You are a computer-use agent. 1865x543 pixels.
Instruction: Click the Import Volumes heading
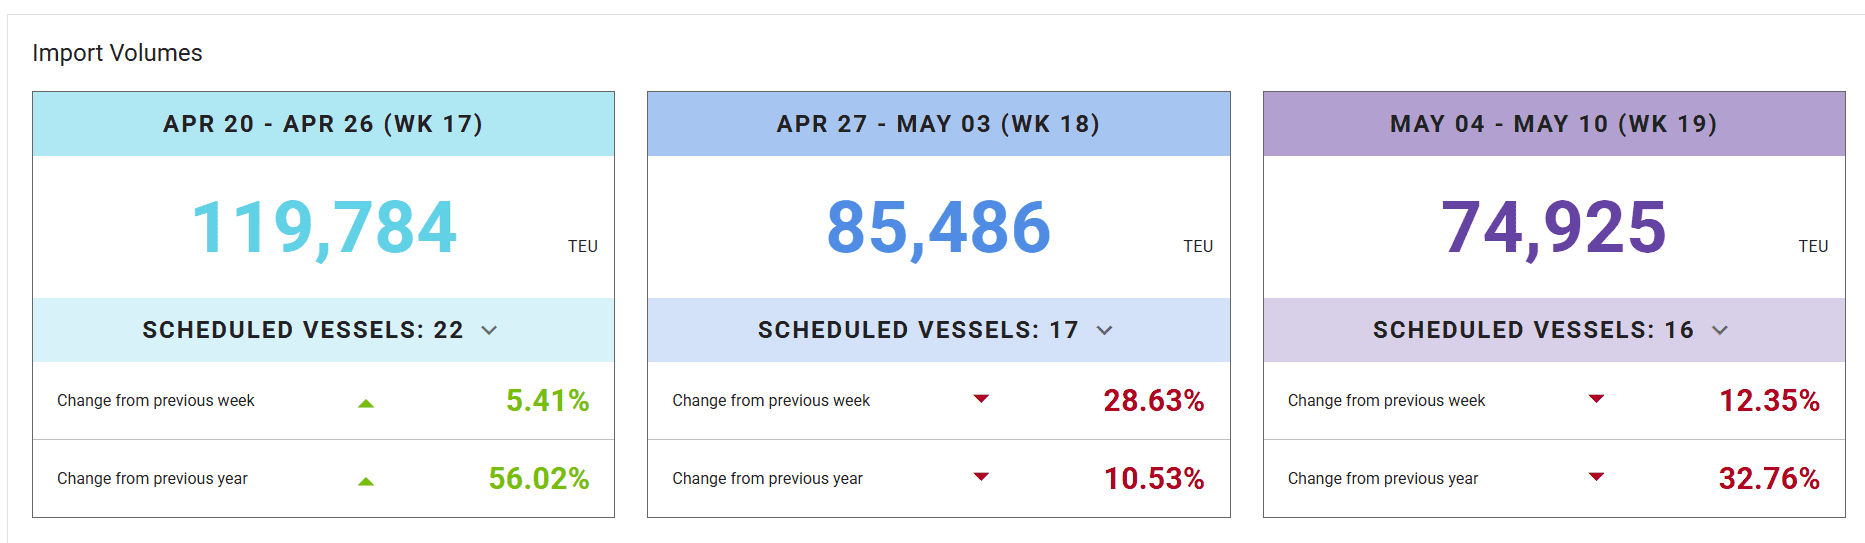[x=117, y=53]
